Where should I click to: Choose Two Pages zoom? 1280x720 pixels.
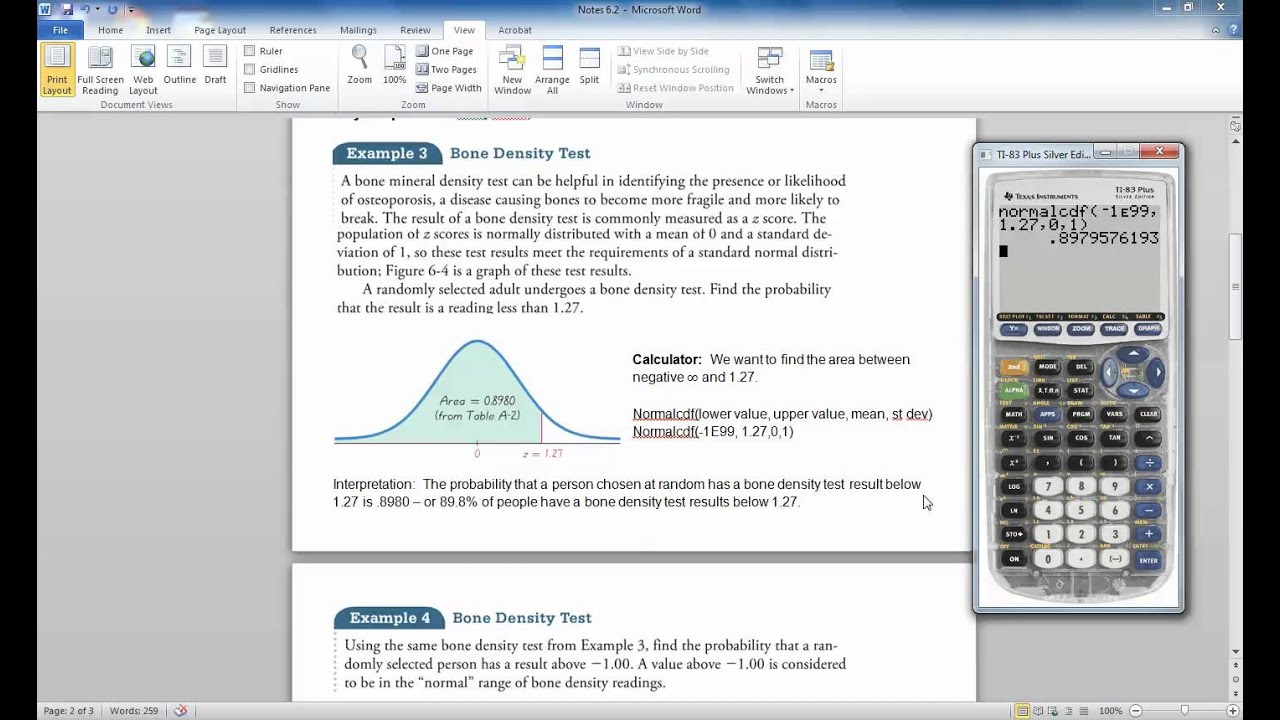click(446, 70)
